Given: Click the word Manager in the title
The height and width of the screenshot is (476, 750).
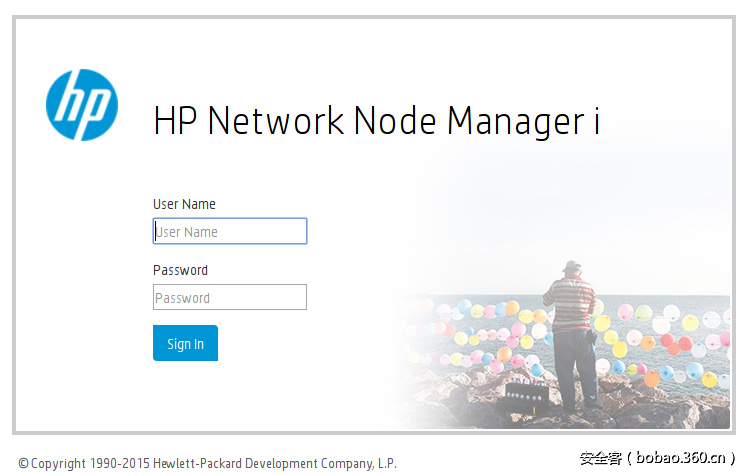Looking at the screenshot, I should 514,121.
